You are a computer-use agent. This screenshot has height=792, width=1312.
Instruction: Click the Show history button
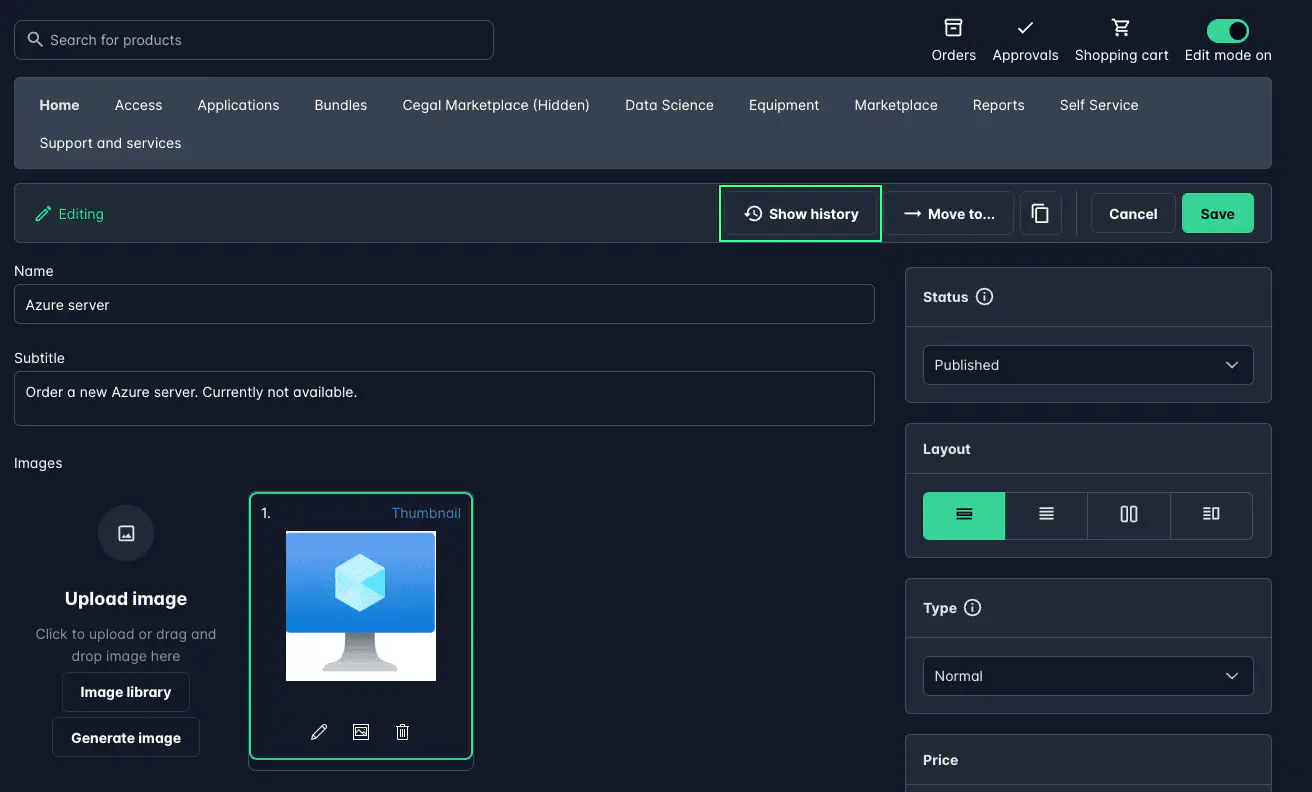(x=800, y=213)
